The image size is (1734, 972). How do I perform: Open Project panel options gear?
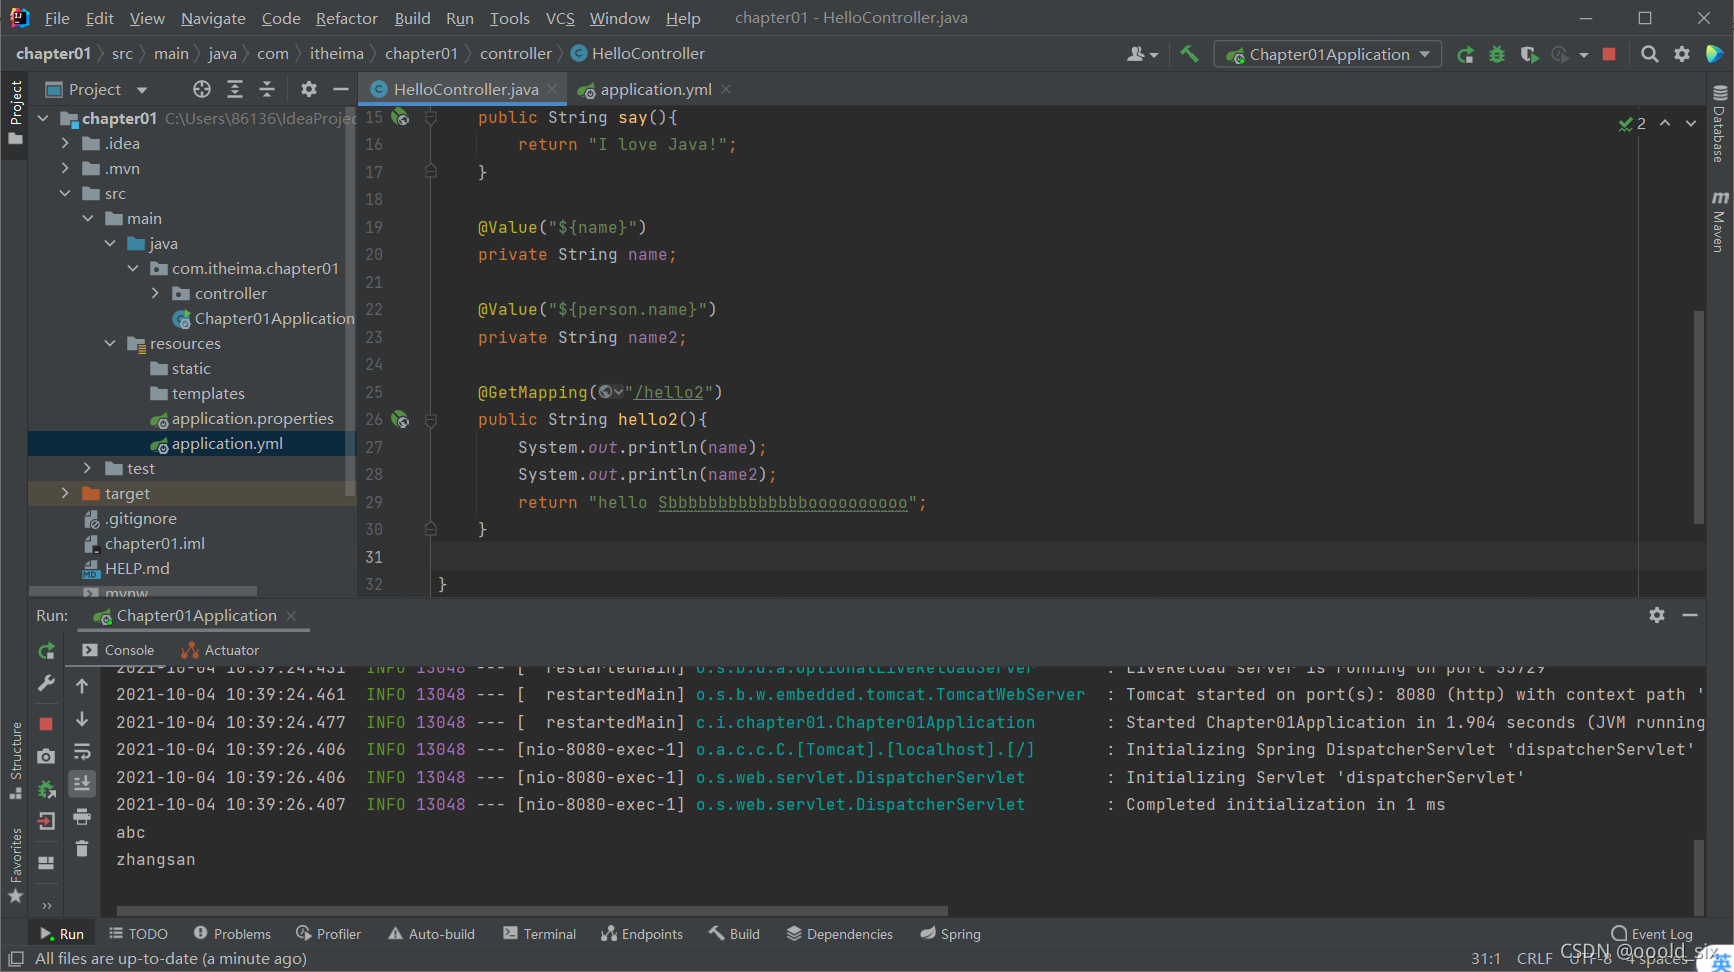pos(309,89)
